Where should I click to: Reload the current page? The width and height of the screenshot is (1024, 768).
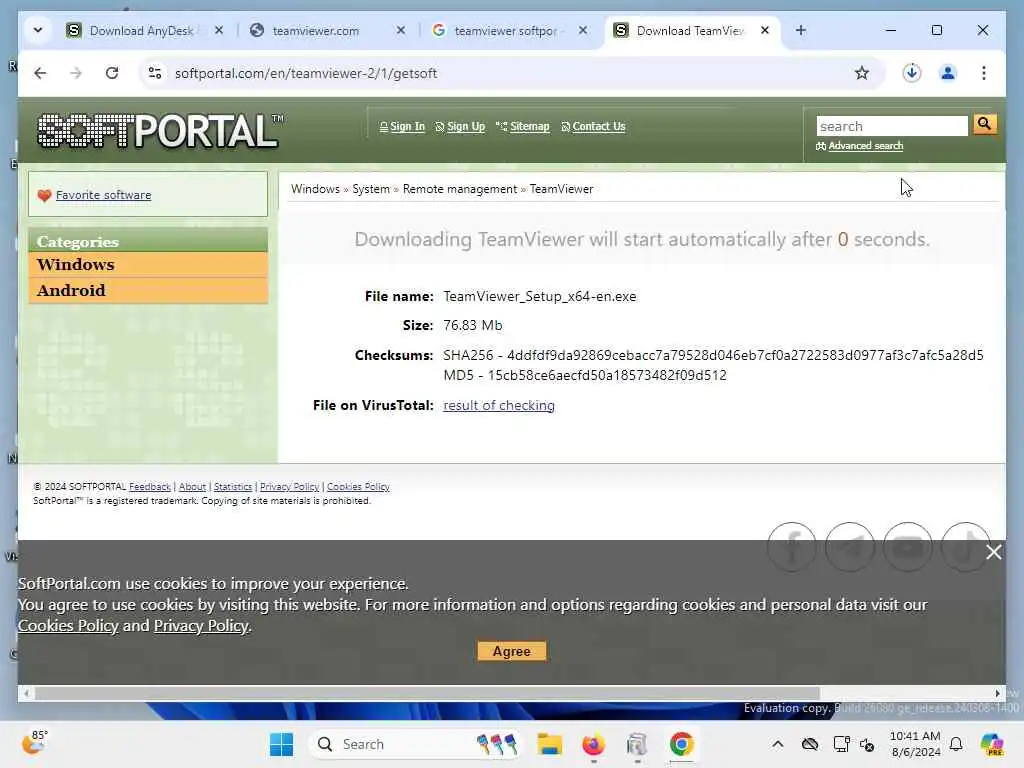(112, 73)
